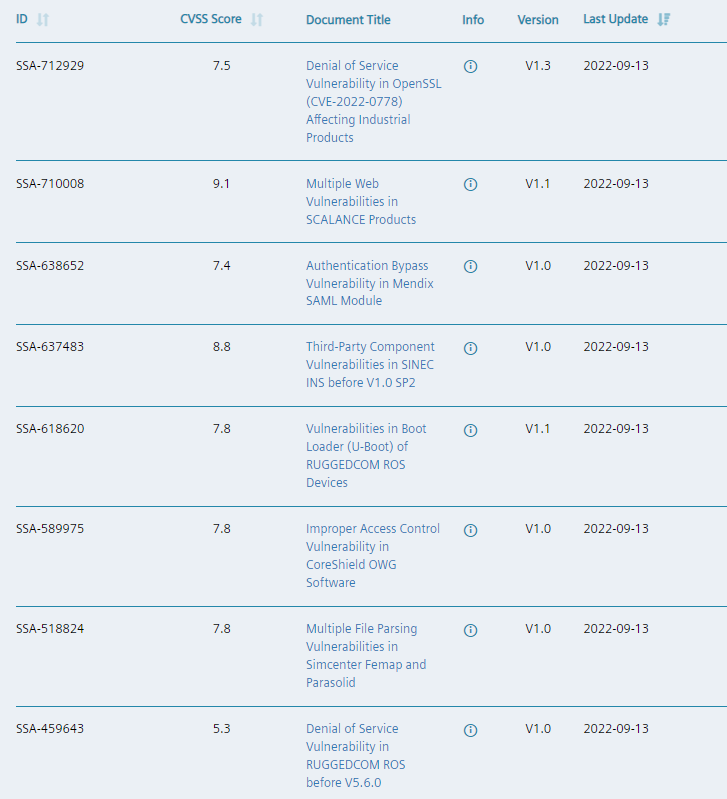
Task: Click the Document Title column header
Action: tap(348, 20)
